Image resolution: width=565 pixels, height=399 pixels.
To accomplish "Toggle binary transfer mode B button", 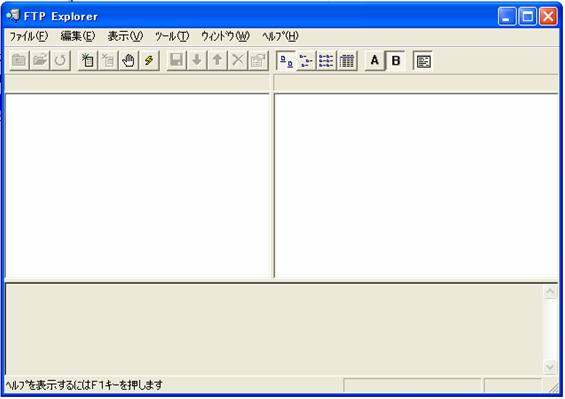I will click(x=396, y=61).
